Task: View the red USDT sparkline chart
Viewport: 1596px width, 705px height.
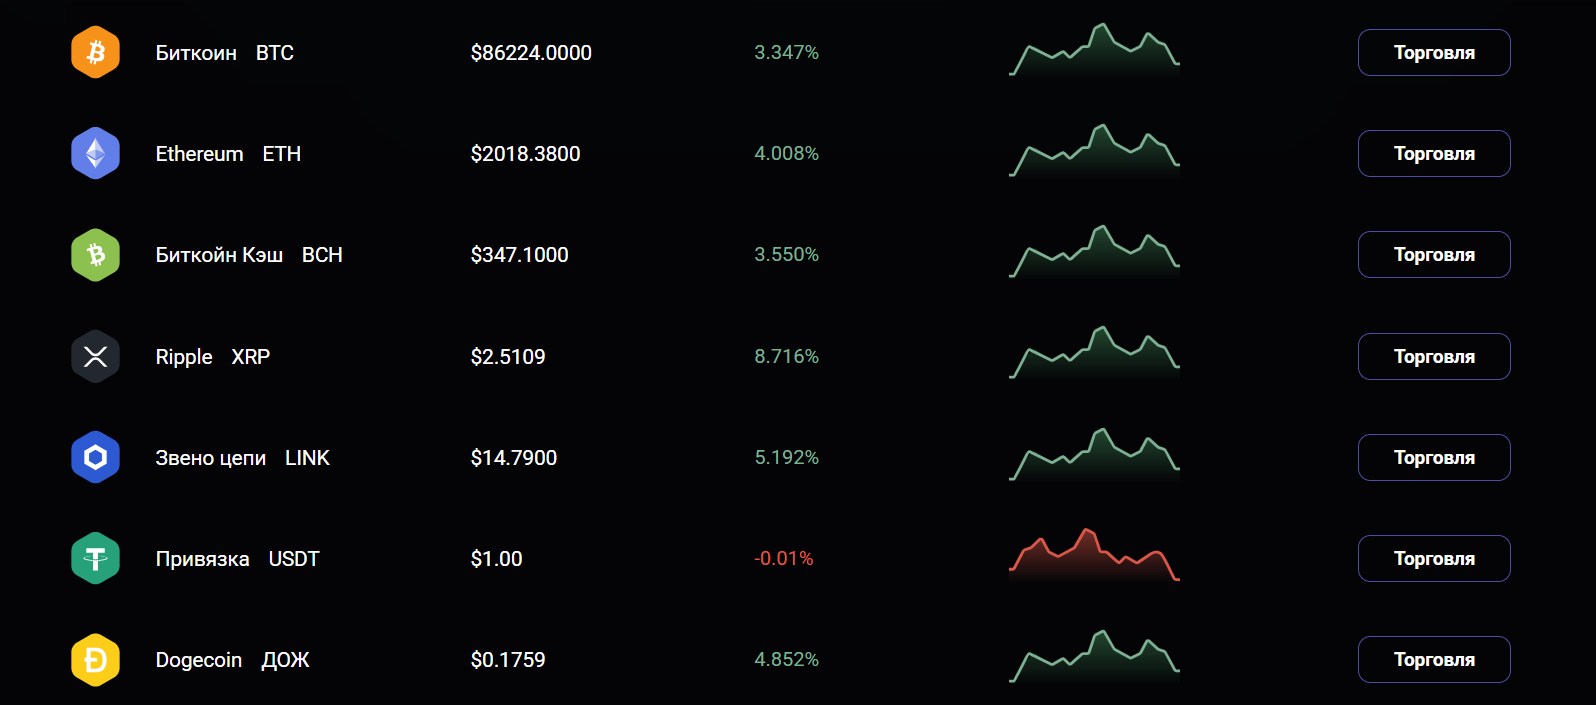Action: [x=1094, y=556]
